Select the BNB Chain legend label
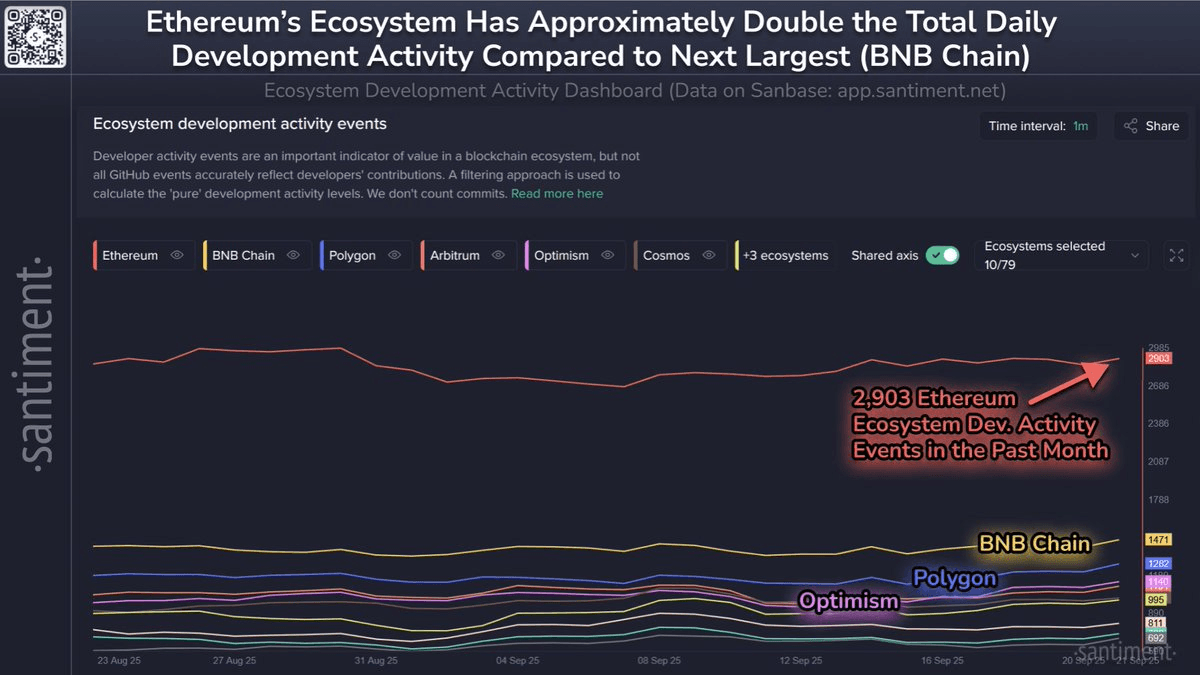The image size is (1200, 675). [x=243, y=256]
